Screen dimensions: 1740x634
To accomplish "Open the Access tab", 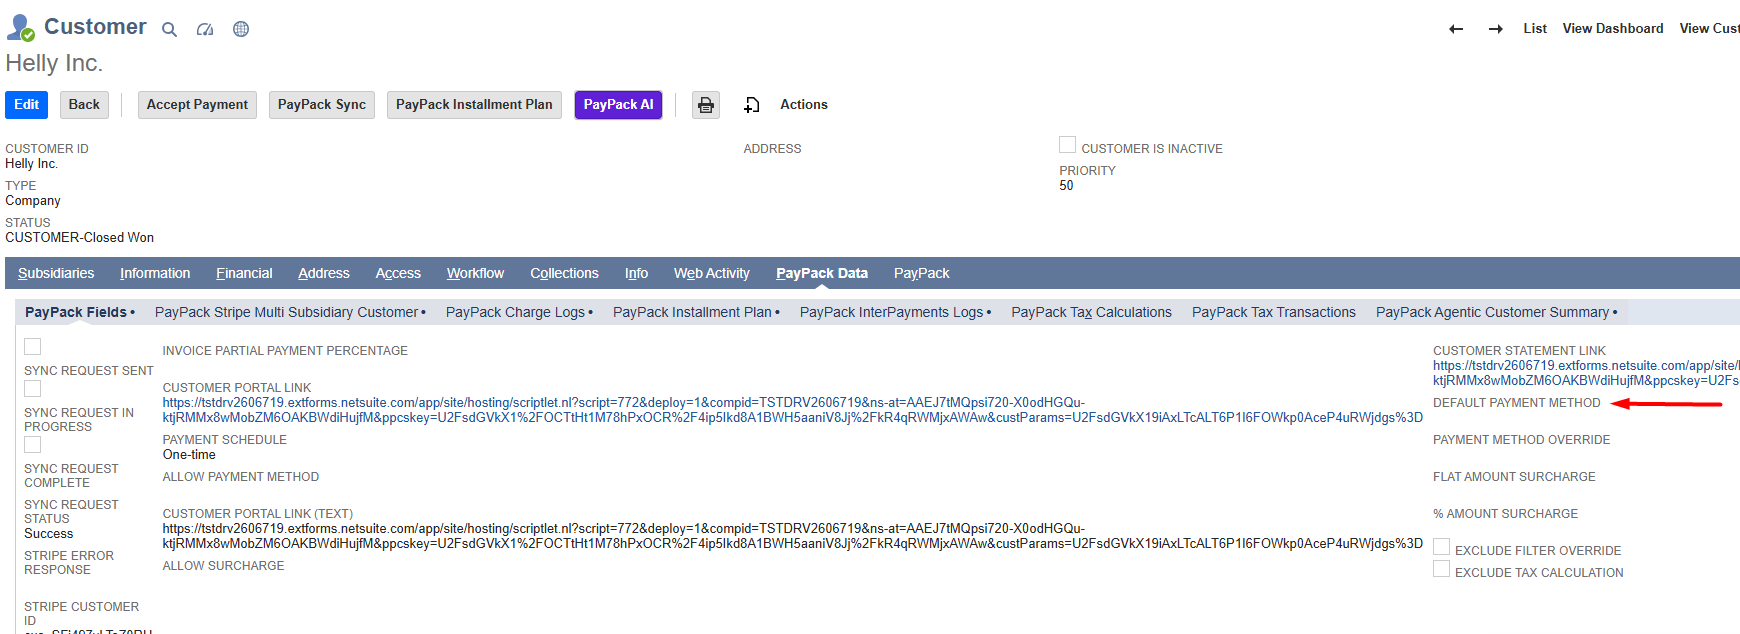I will [x=398, y=273].
